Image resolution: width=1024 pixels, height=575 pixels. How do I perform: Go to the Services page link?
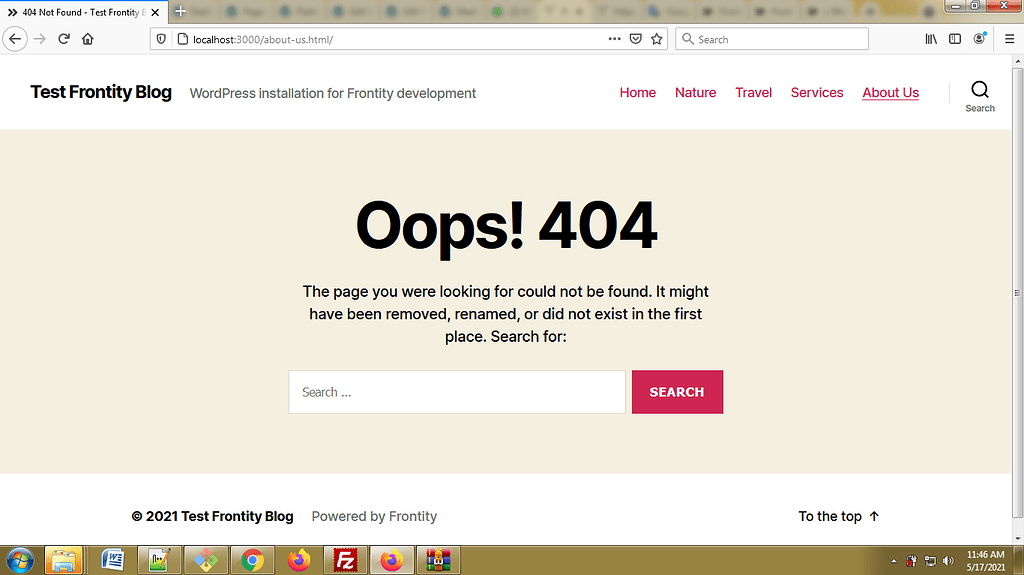point(817,92)
